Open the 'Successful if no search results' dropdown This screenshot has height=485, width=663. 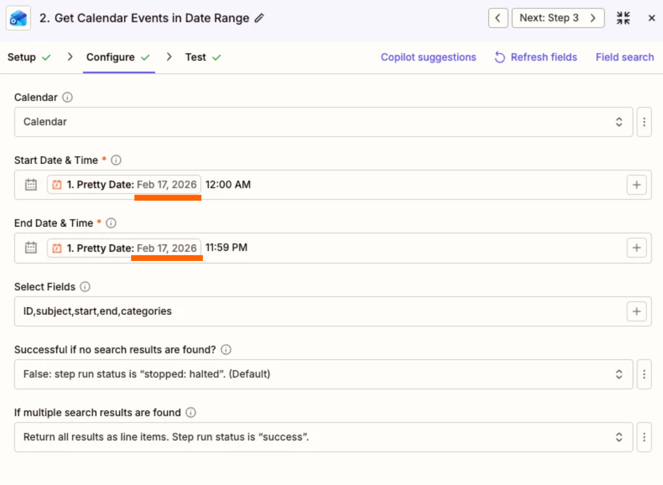(x=320, y=374)
